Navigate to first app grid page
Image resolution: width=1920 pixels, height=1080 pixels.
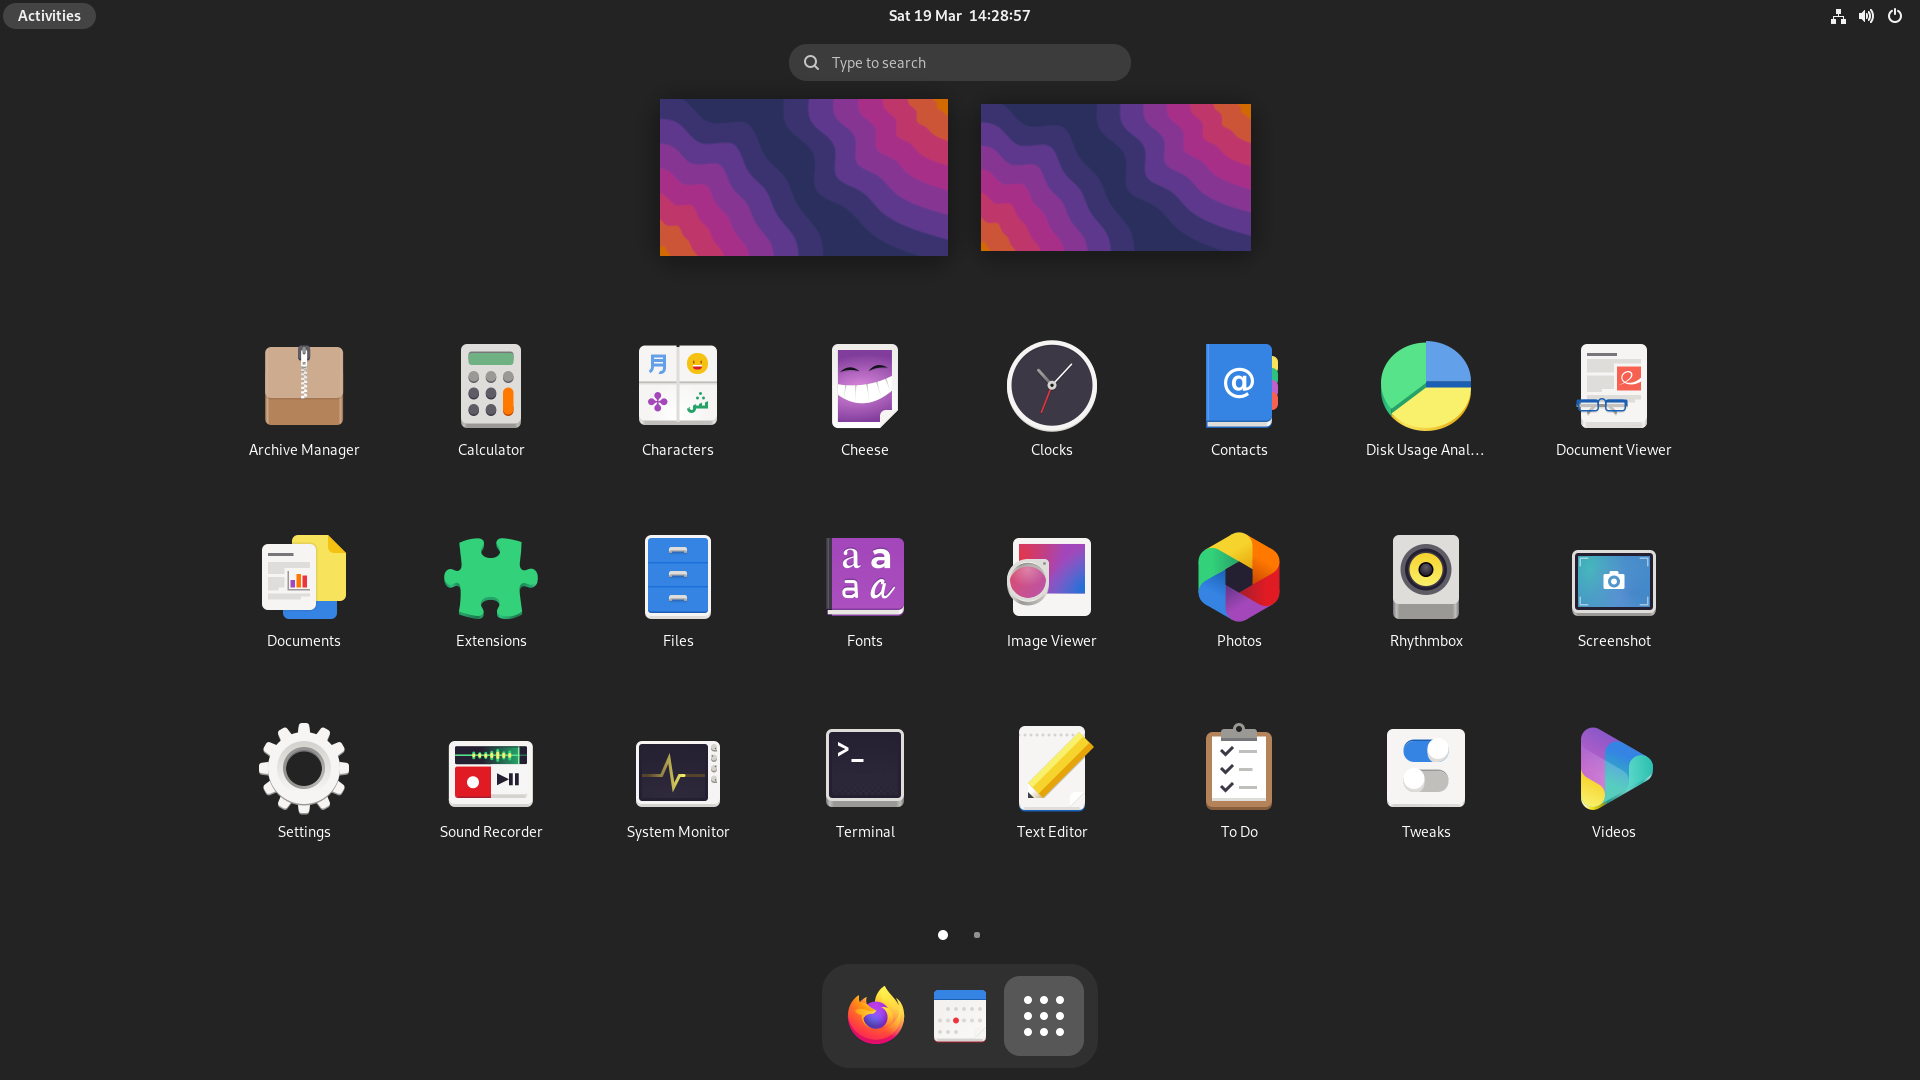[943, 934]
